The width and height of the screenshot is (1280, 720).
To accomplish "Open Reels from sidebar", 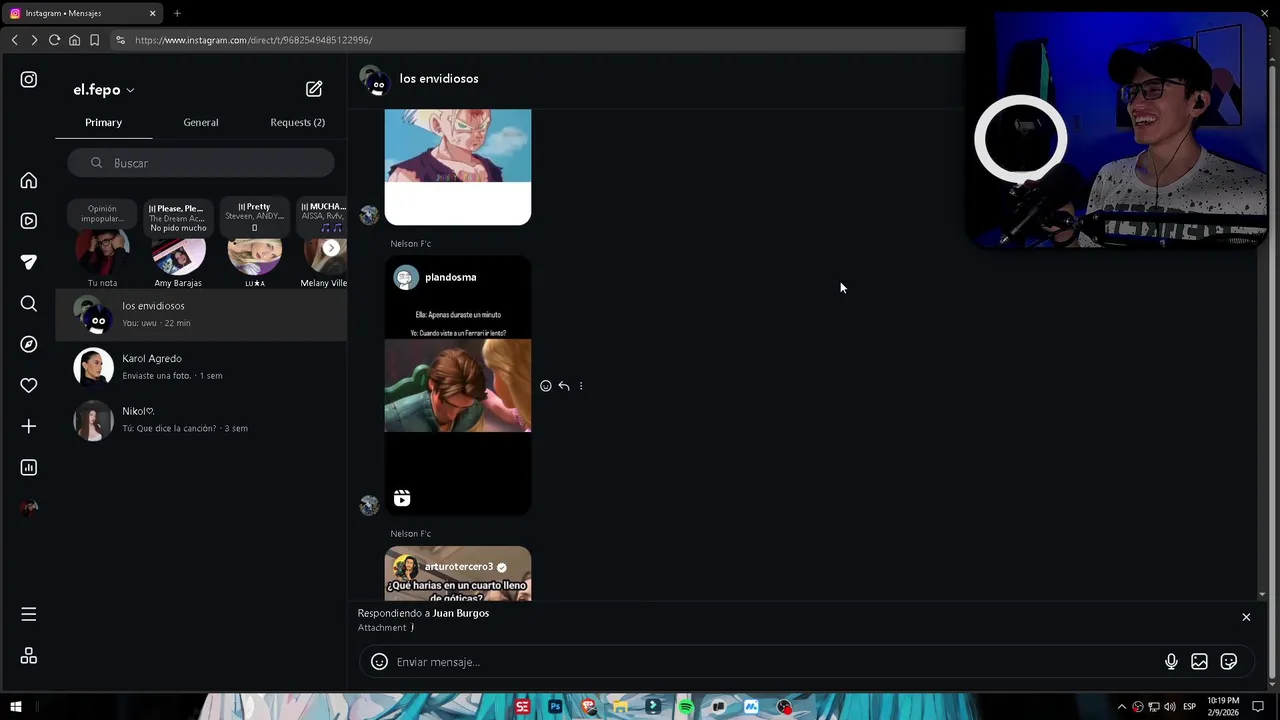I will pos(29,221).
